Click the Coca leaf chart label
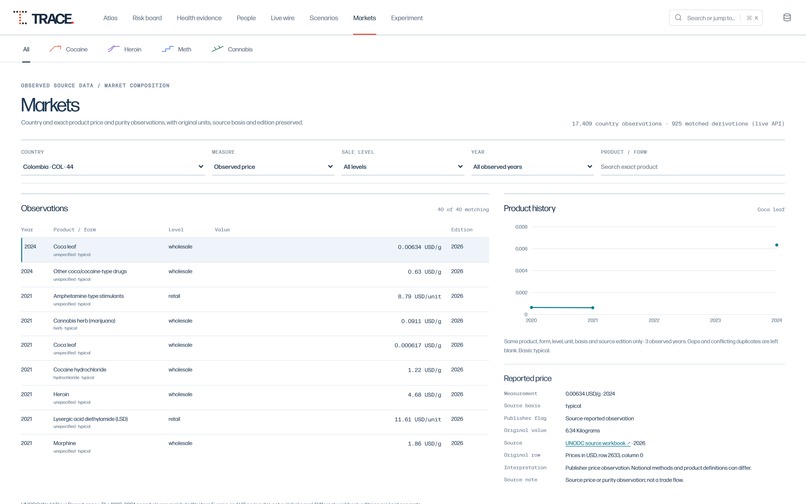The height and width of the screenshot is (504, 806). pos(771,209)
